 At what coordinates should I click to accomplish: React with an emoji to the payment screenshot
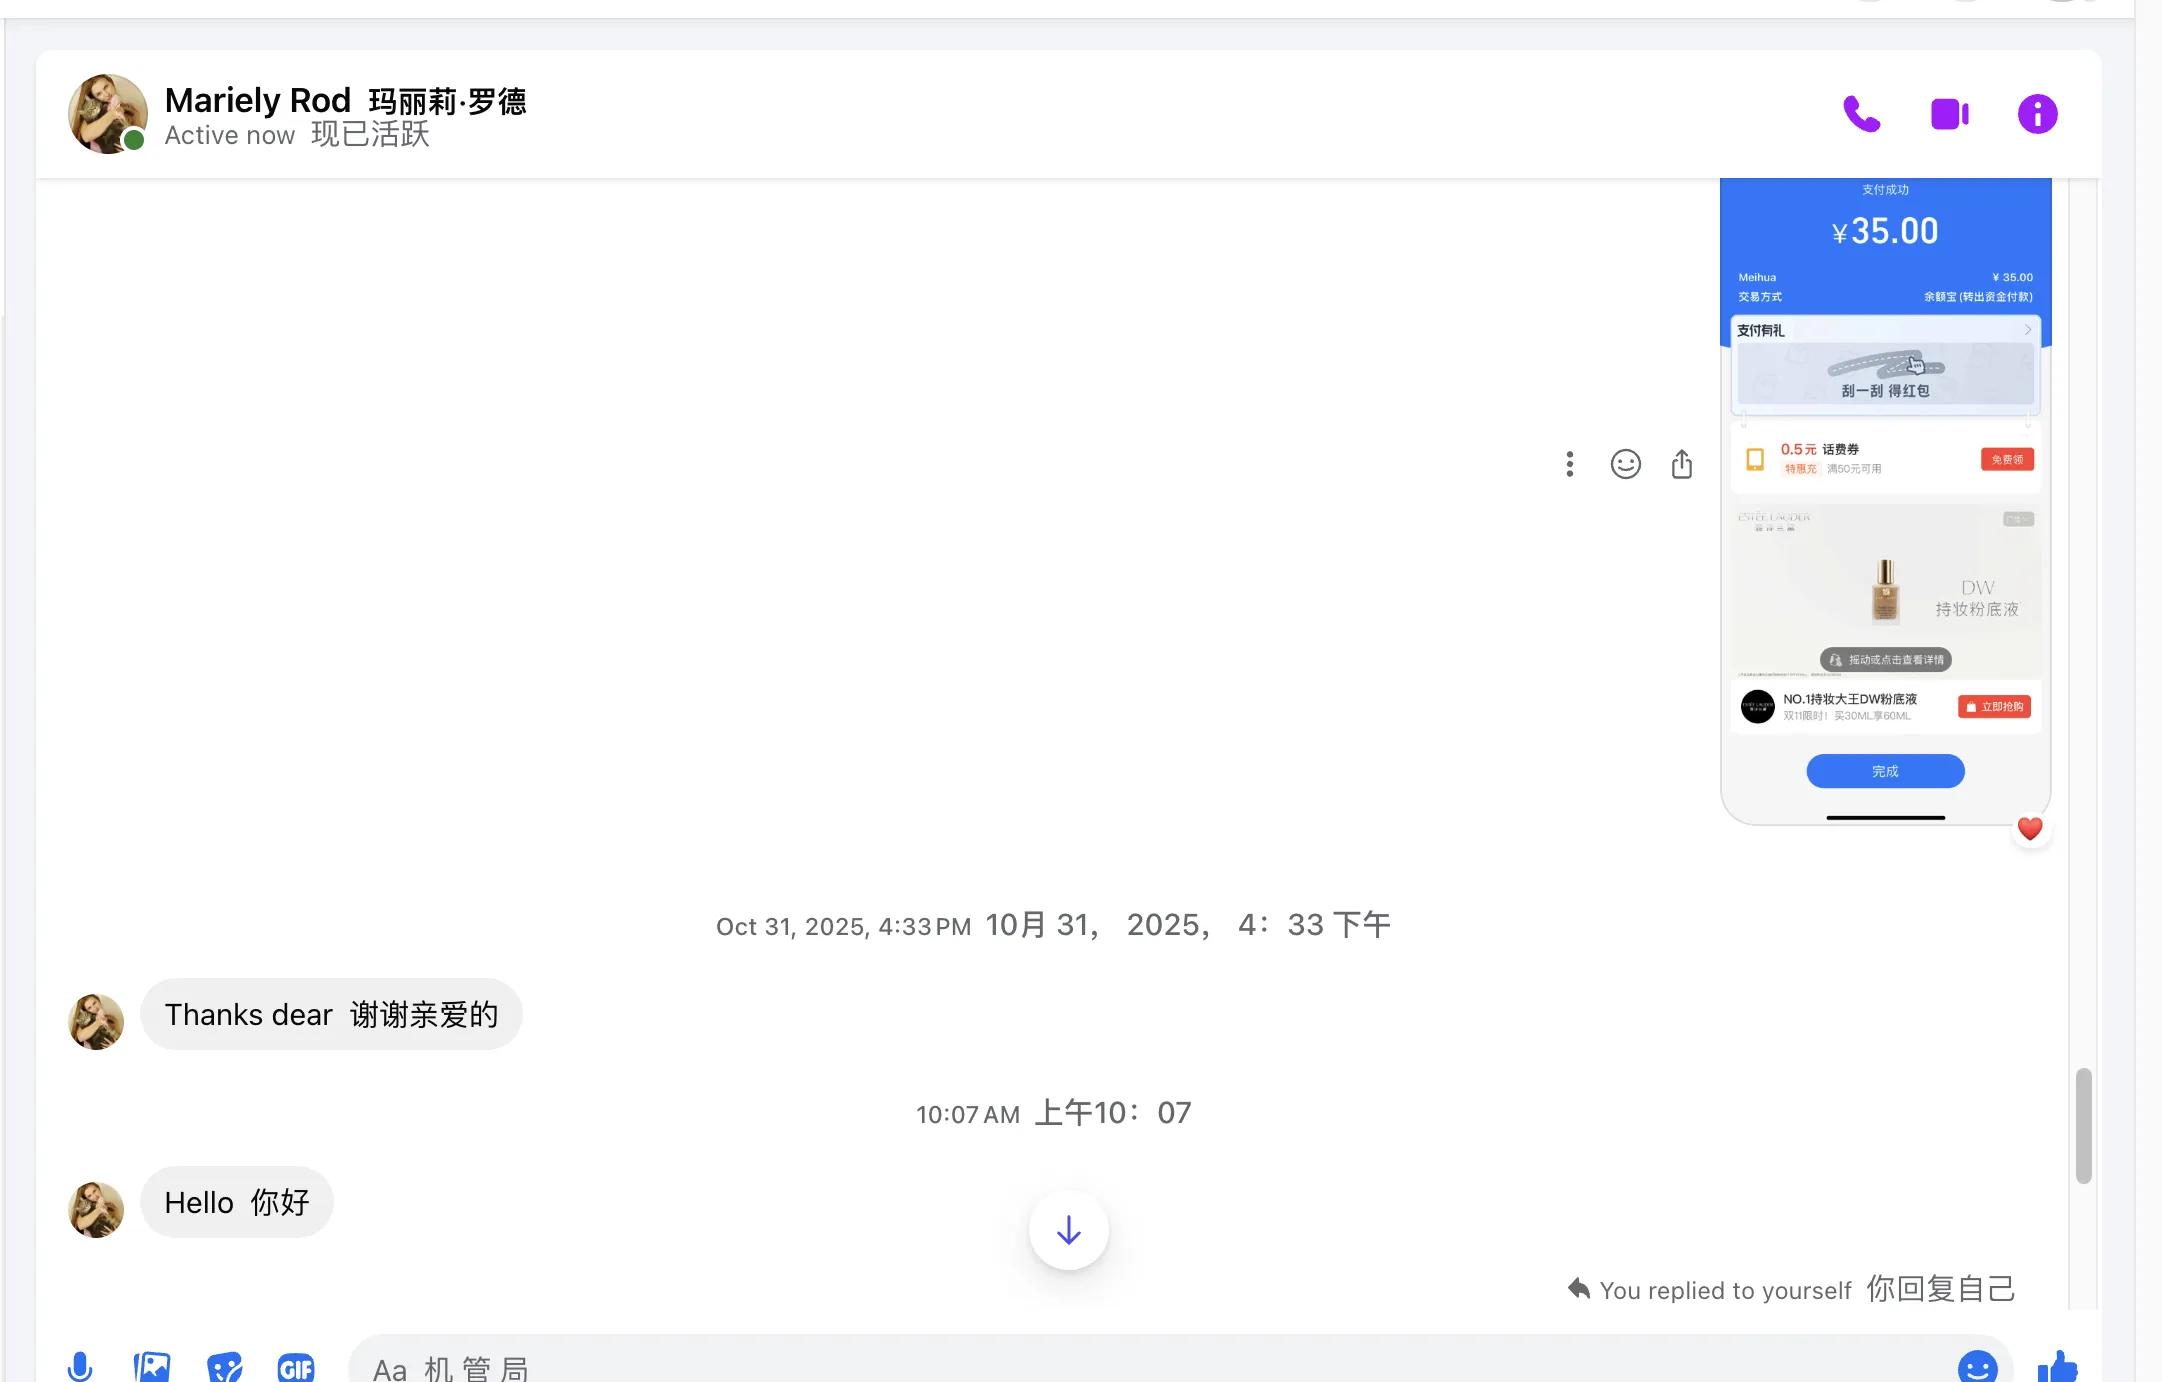click(x=1624, y=464)
